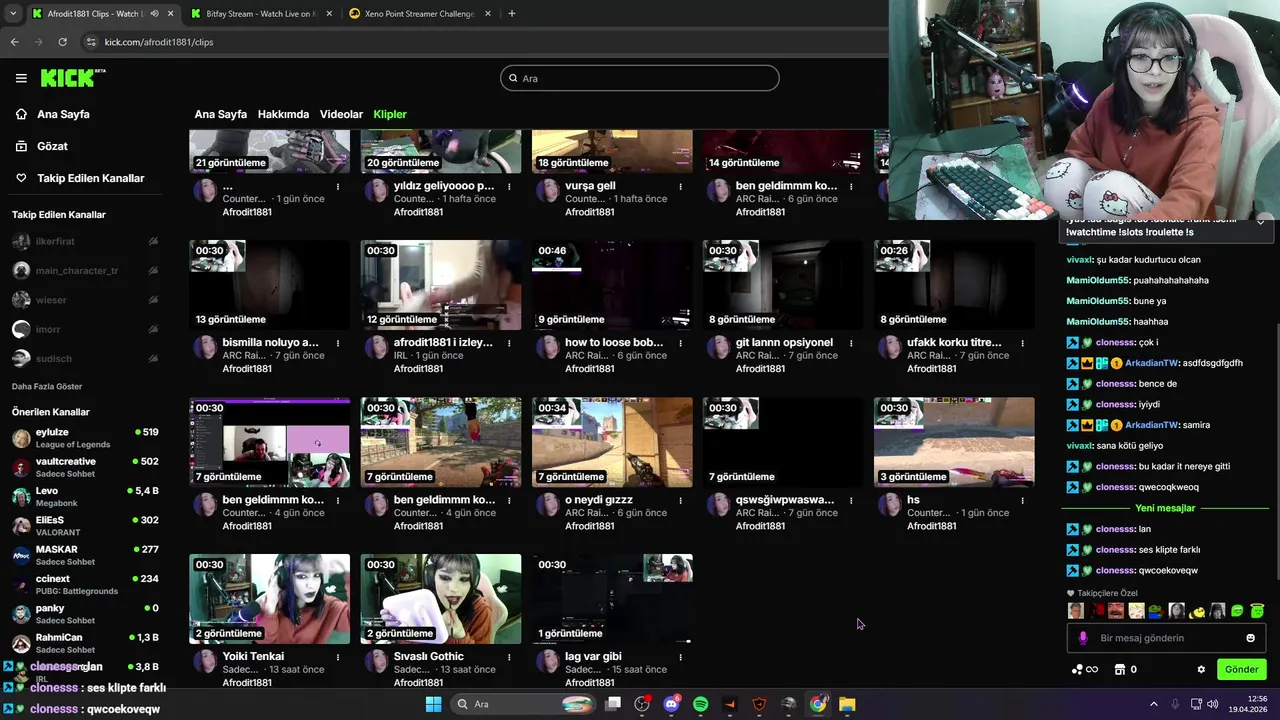Open channel points infinity icon
The image size is (1280, 720).
click(x=1085, y=670)
